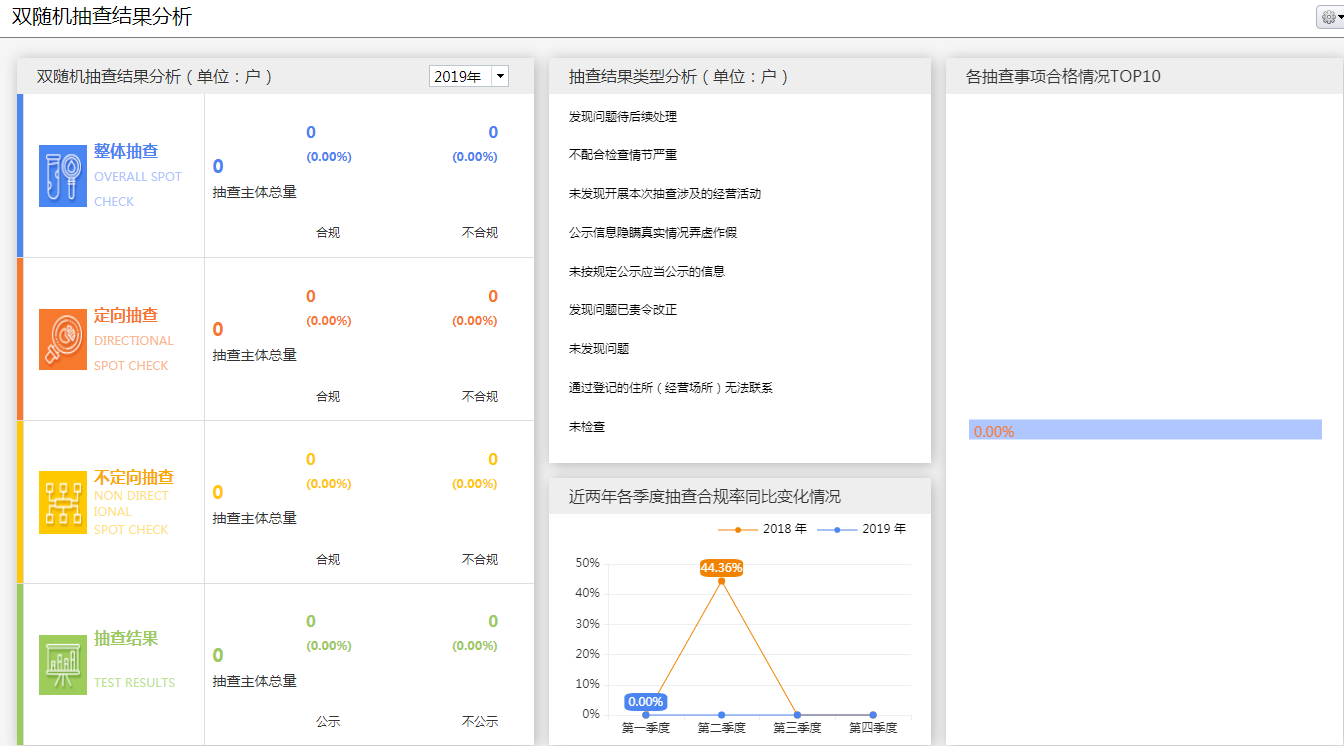Viewport: 1344px width, 746px height.
Task: Click the 0.00% TOP10 progress bar
Action: click(1145, 430)
